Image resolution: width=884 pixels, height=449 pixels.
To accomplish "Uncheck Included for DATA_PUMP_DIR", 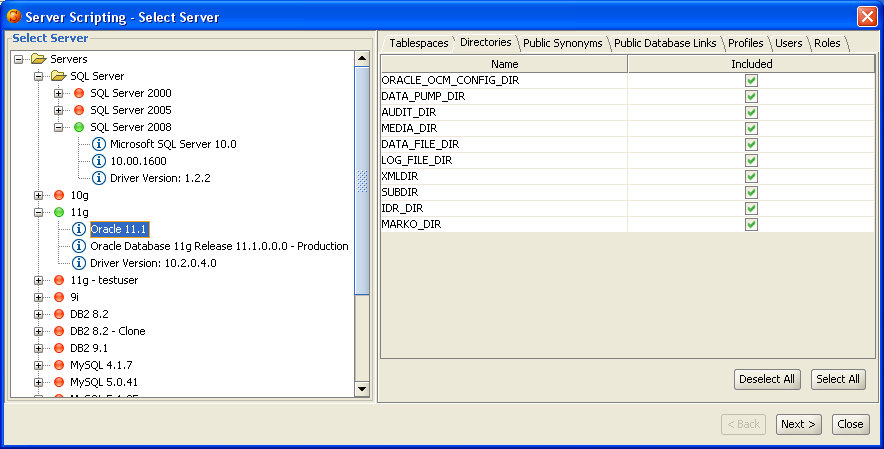I will click(751, 96).
